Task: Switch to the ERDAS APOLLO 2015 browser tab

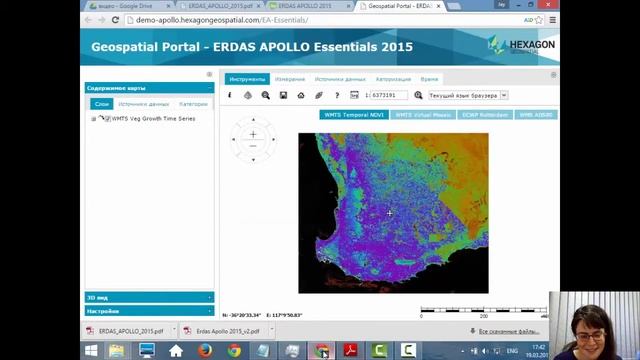Action: tap(309, 6)
